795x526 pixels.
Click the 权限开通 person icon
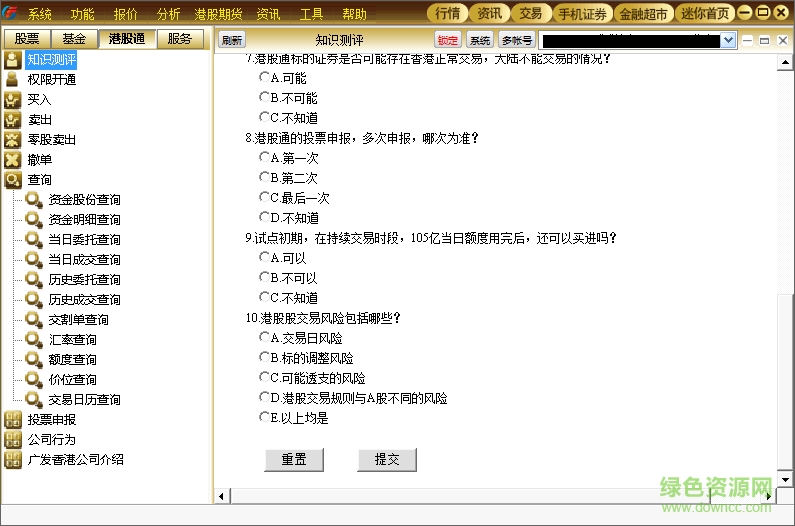13,80
